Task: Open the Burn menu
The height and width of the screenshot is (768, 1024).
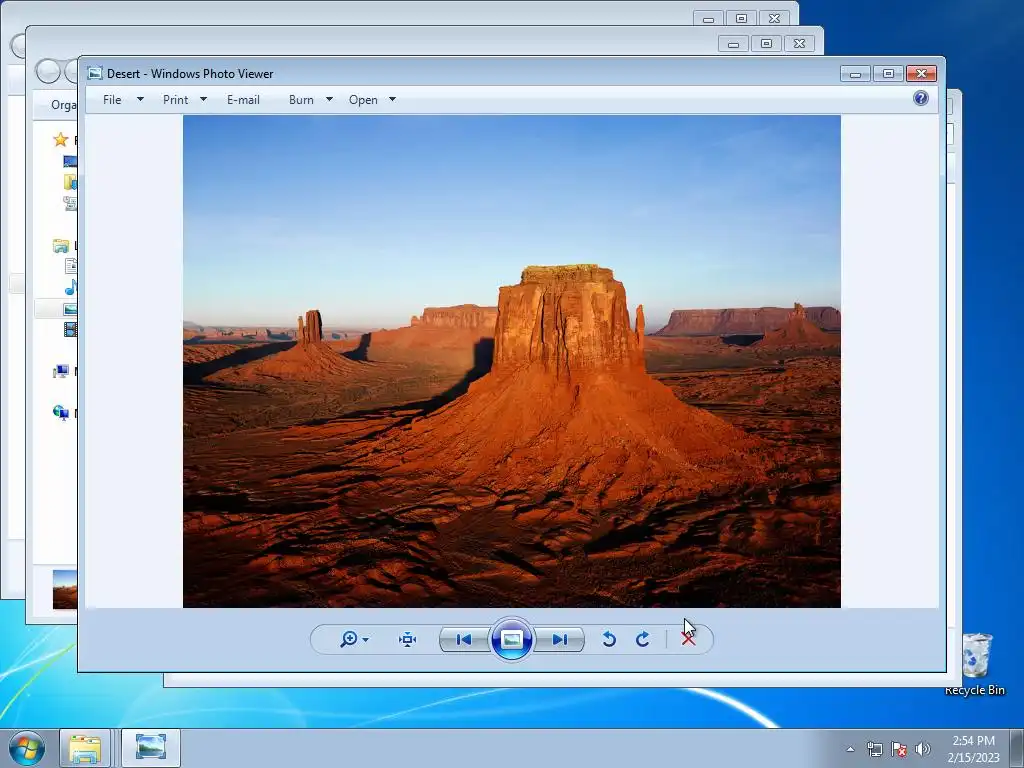Action: 301,100
